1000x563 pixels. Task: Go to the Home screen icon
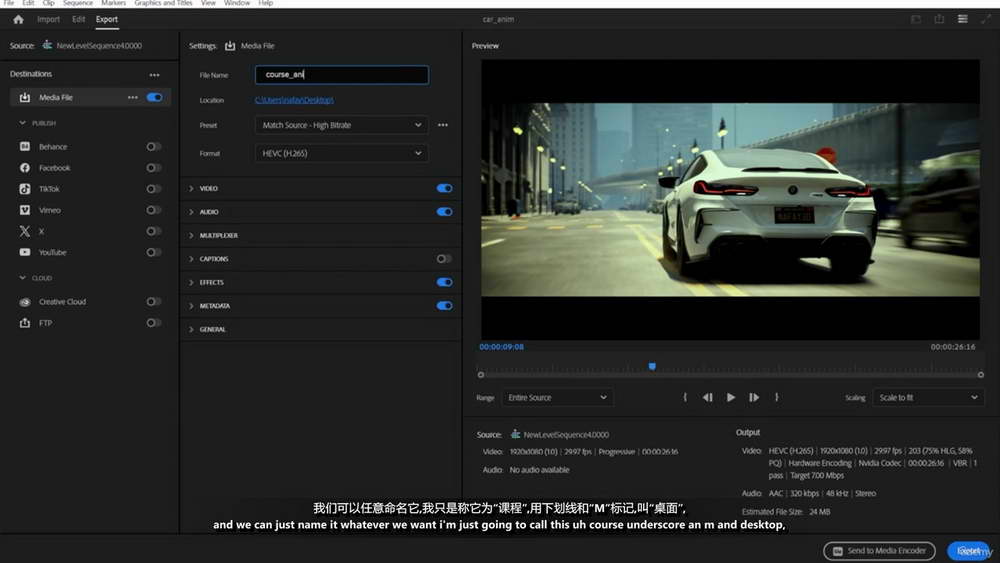click(18, 20)
